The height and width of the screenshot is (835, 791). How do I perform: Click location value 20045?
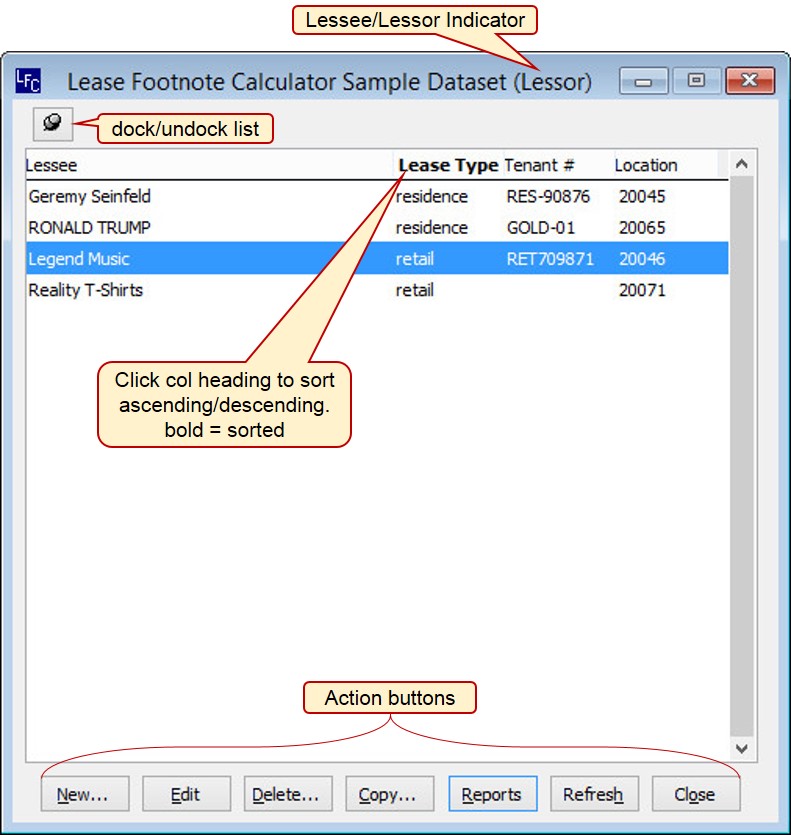642,197
